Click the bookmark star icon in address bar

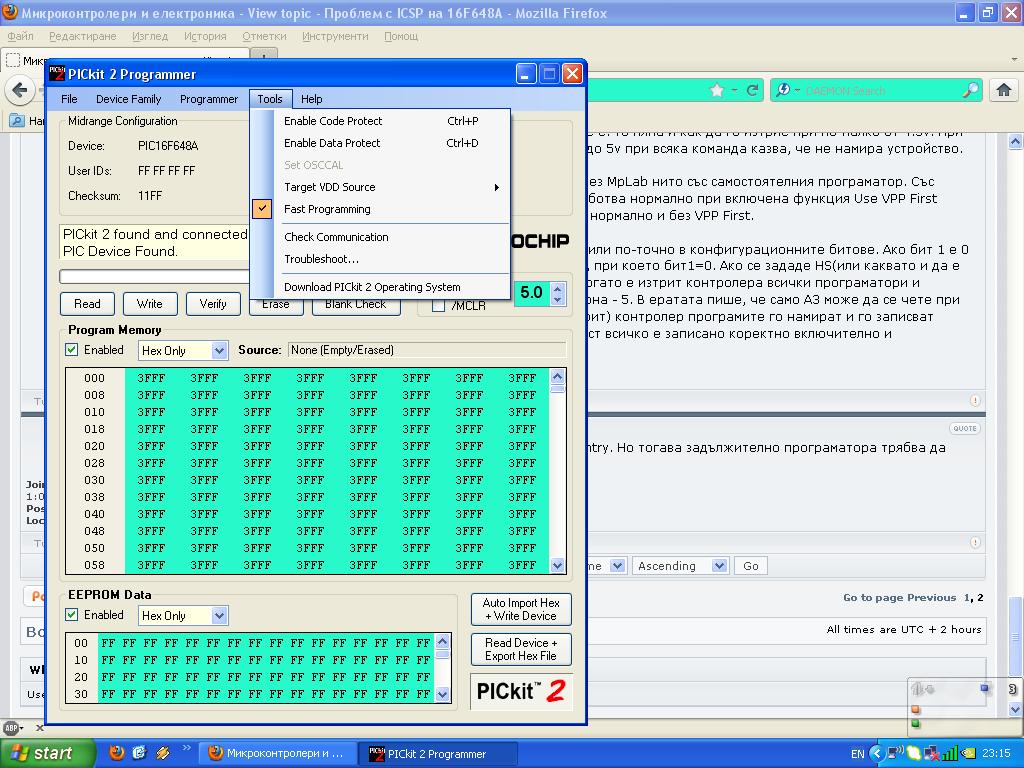pyautogui.click(x=717, y=90)
